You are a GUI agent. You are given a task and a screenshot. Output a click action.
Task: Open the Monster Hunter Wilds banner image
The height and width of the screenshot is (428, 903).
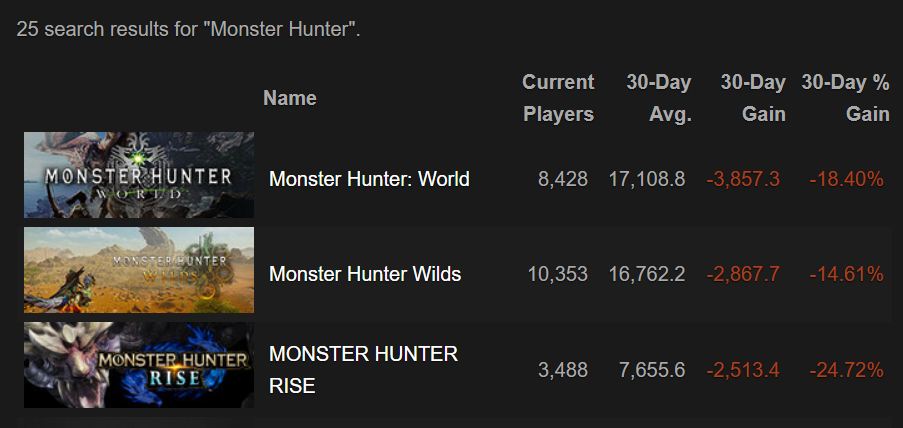pos(139,270)
